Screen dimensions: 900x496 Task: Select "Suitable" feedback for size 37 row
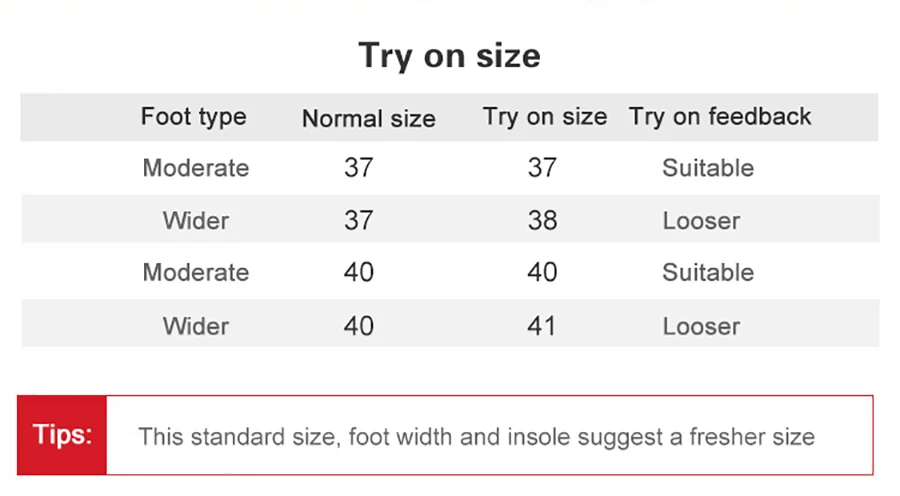click(x=707, y=168)
